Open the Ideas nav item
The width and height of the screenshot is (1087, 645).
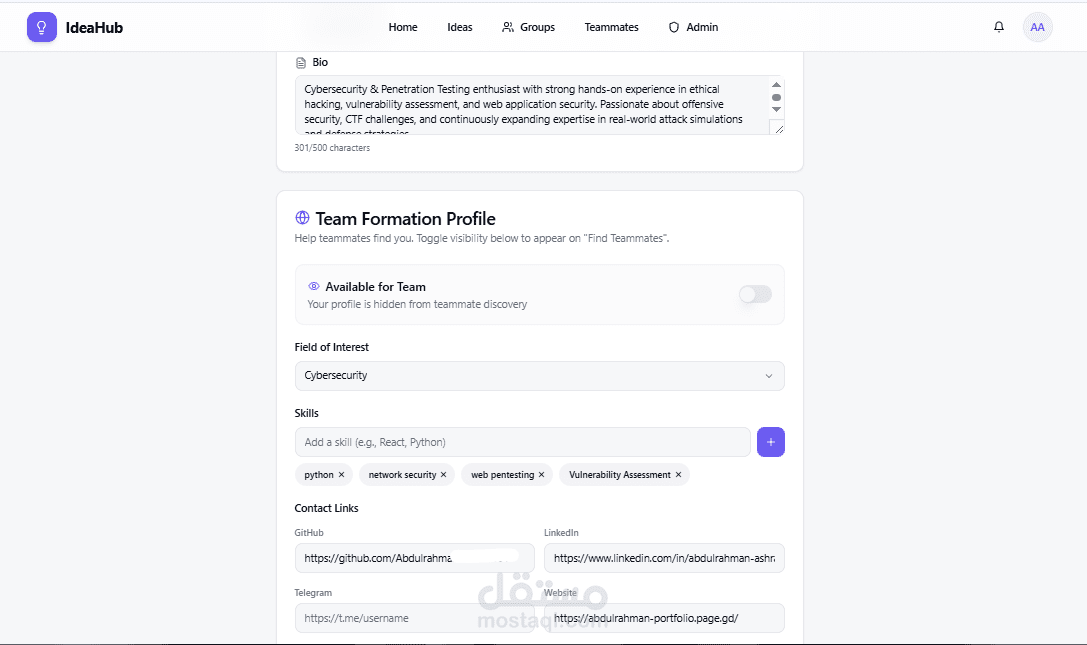[460, 27]
